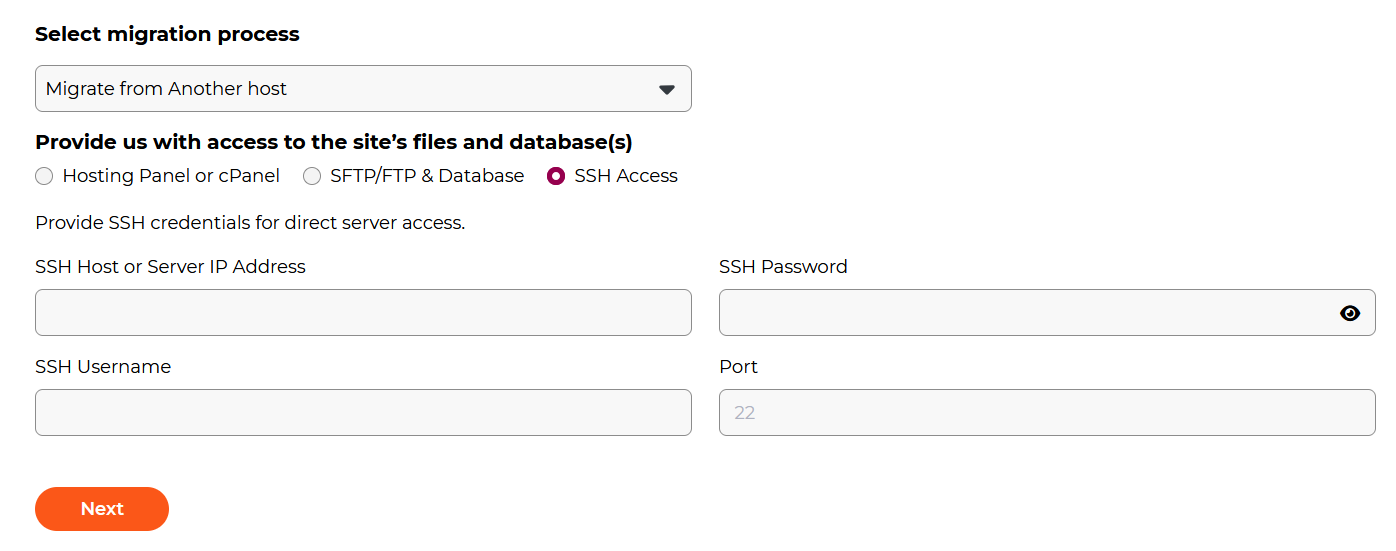Click the 'SFTP/FTP & Database' label text
This screenshot has height=551, width=1396.
coord(427,176)
